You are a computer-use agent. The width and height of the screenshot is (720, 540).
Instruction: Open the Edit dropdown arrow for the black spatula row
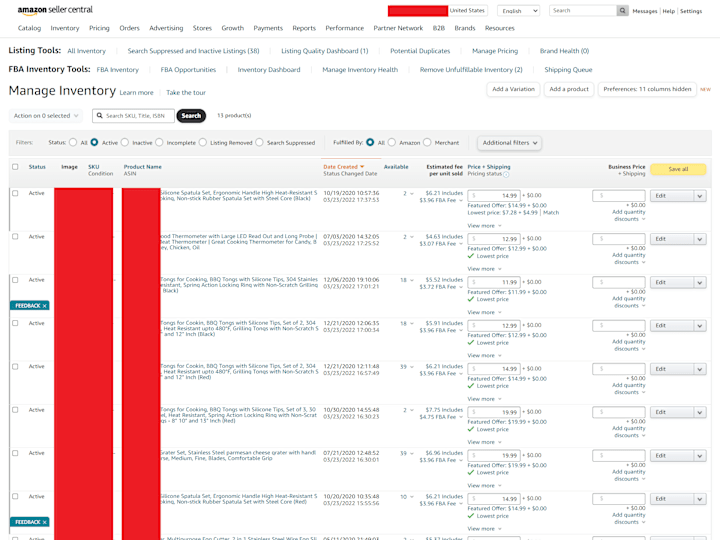point(700,196)
